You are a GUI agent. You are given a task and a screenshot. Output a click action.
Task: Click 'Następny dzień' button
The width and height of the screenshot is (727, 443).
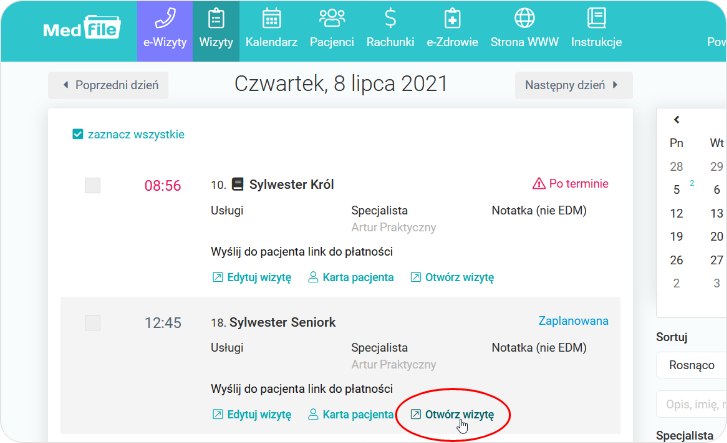[x=573, y=85]
